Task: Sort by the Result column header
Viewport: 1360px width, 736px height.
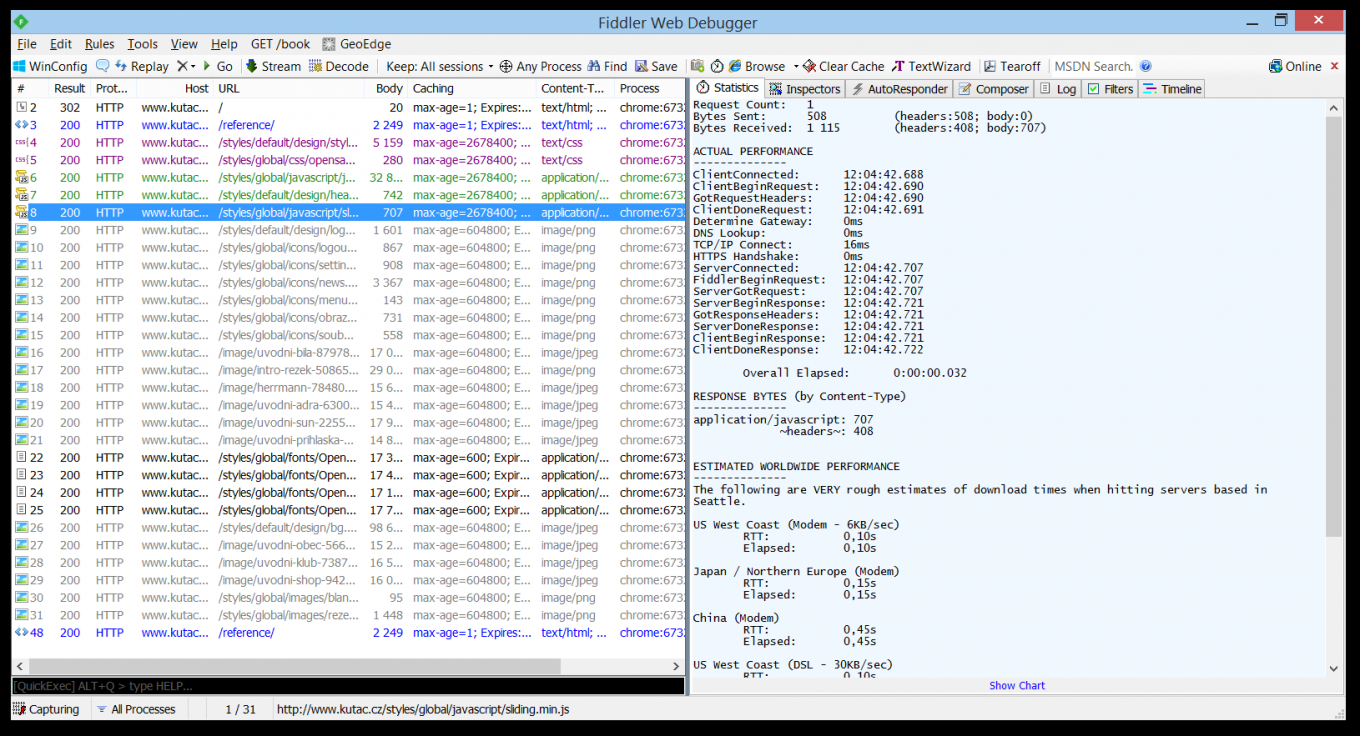Action: (70, 89)
